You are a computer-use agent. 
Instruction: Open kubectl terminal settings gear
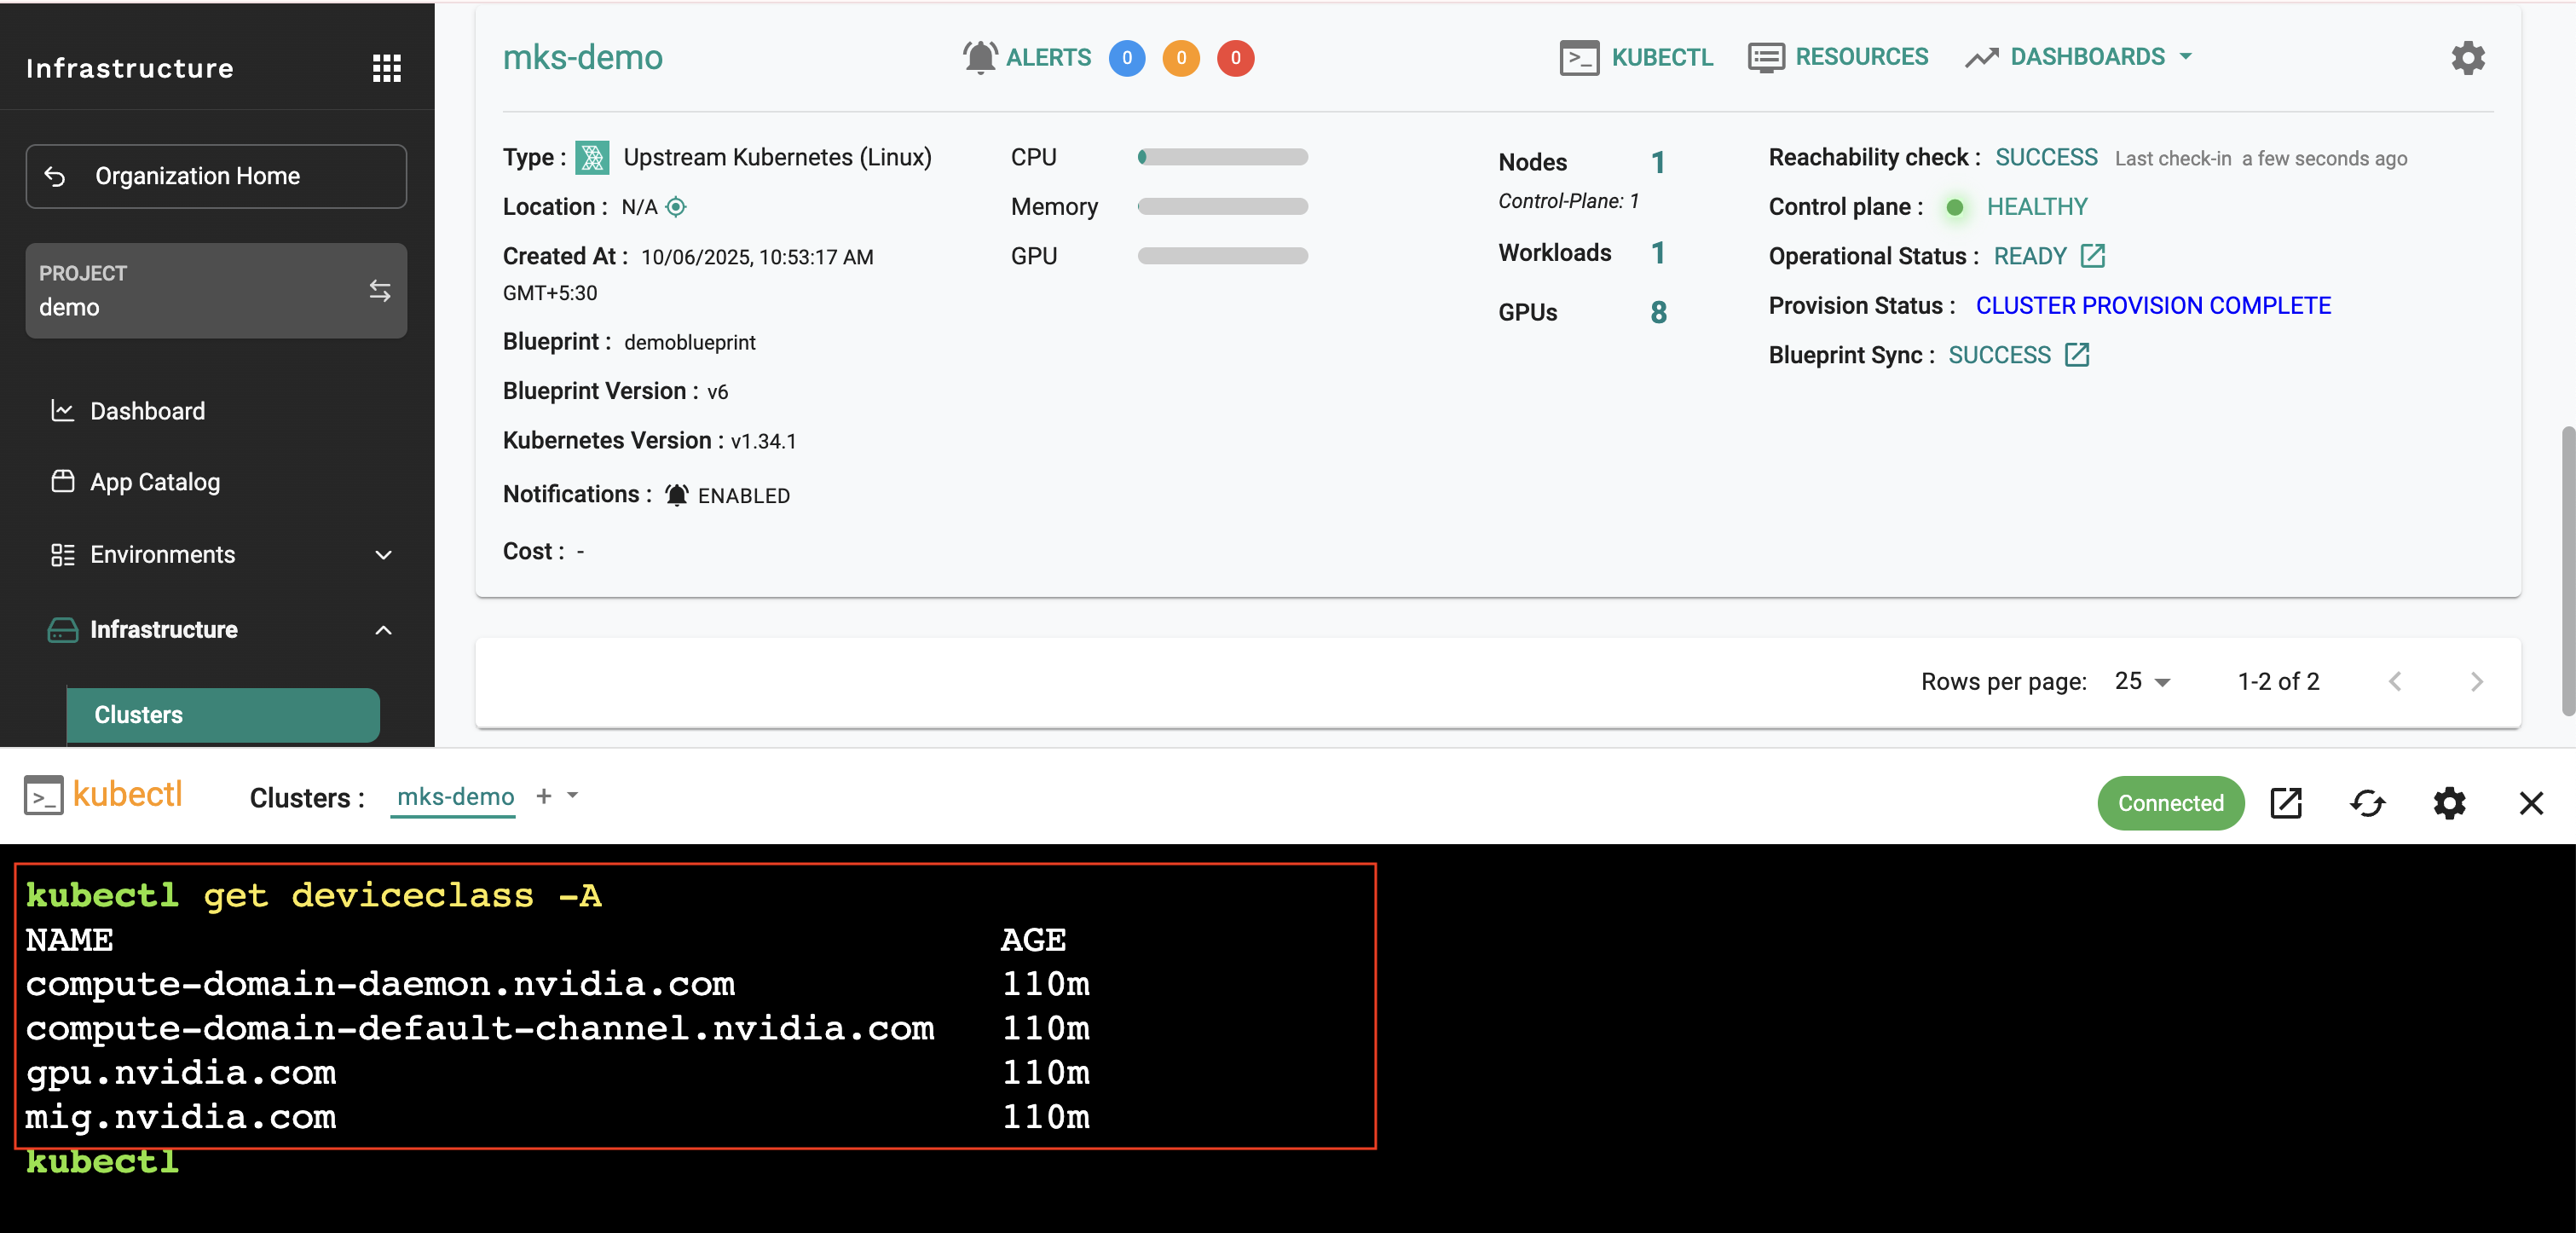(2449, 803)
